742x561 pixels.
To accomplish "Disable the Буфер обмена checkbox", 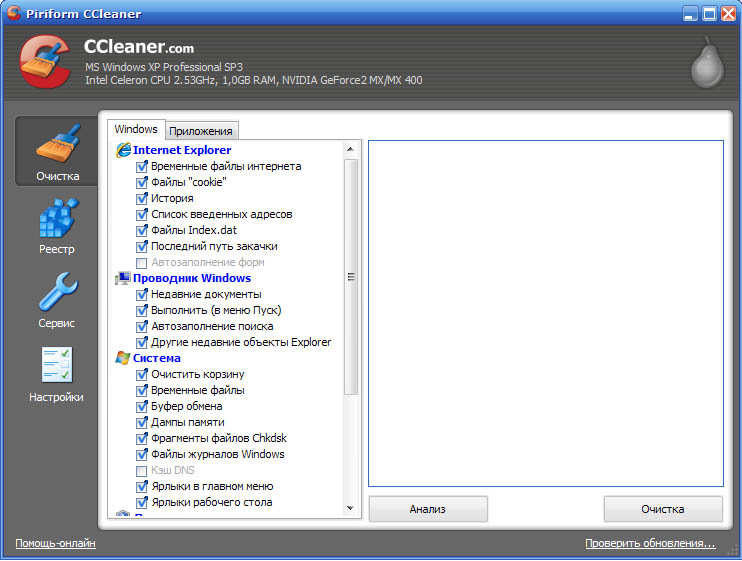I will [x=141, y=406].
